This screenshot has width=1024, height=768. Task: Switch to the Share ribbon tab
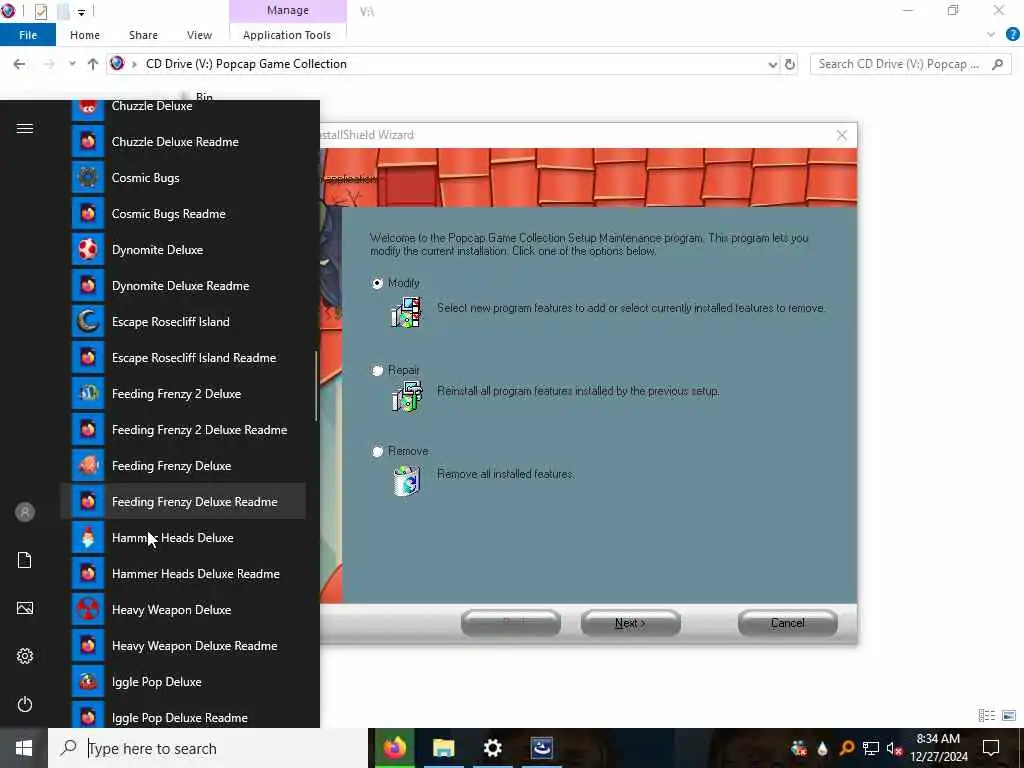click(x=143, y=35)
